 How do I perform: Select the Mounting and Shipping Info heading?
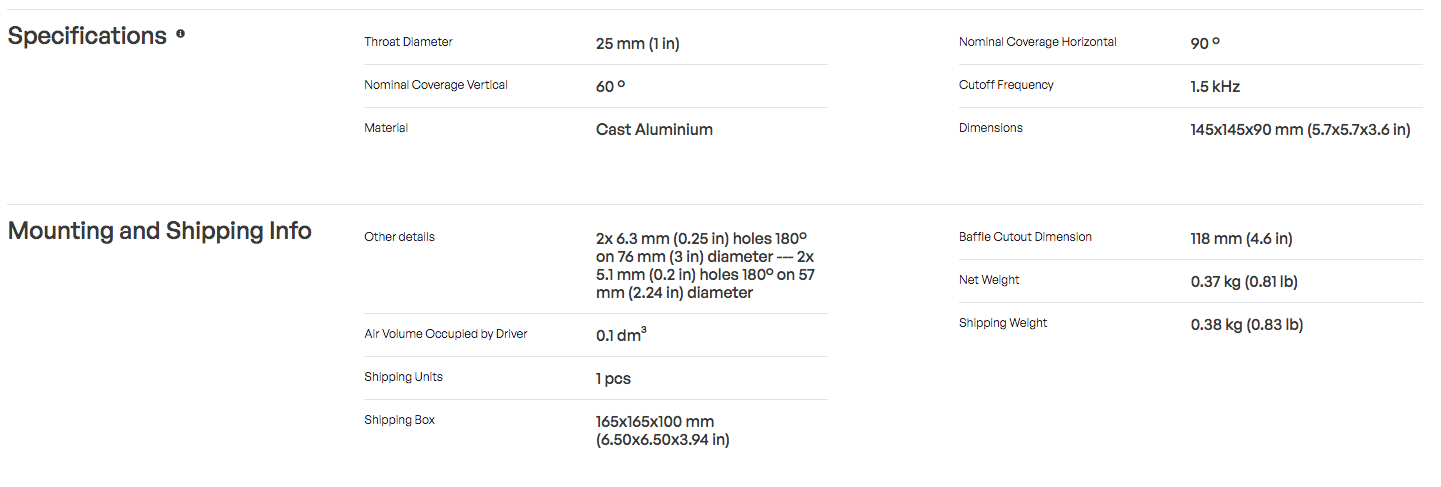point(160,231)
